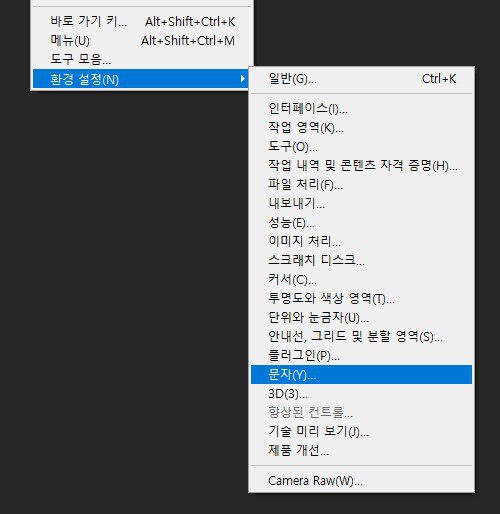Image resolution: width=500 pixels, height=514 pixels.
Task: Open 내보내기 export preferences
Action: pos(361,203)
